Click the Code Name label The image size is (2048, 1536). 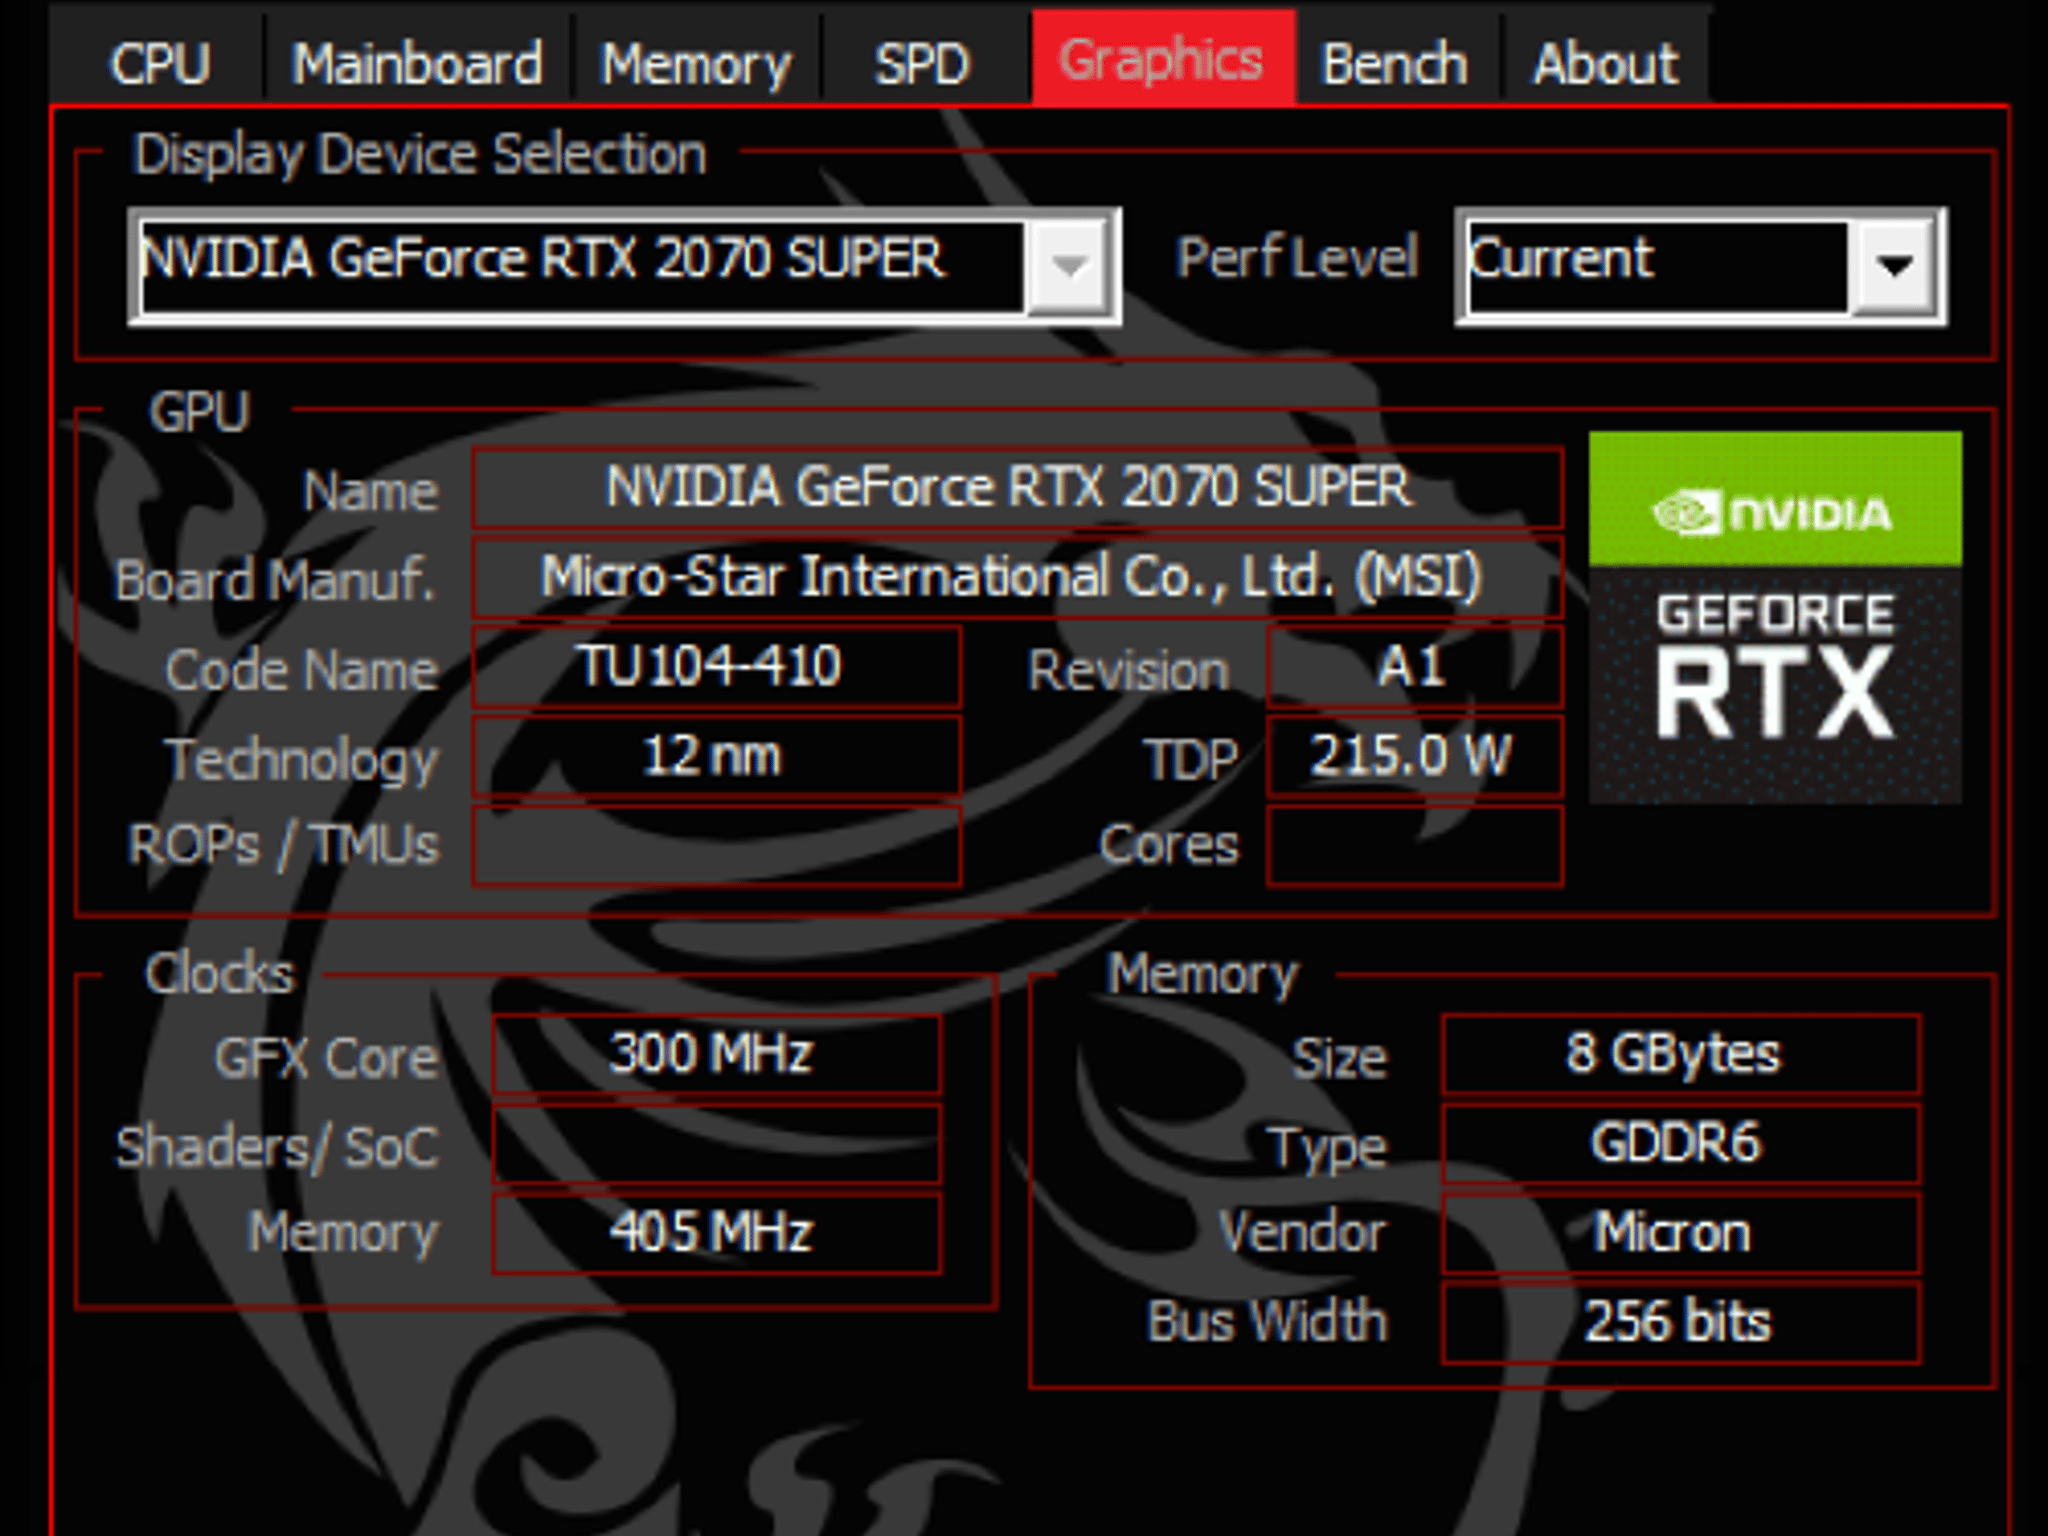[x=302, y=669]
